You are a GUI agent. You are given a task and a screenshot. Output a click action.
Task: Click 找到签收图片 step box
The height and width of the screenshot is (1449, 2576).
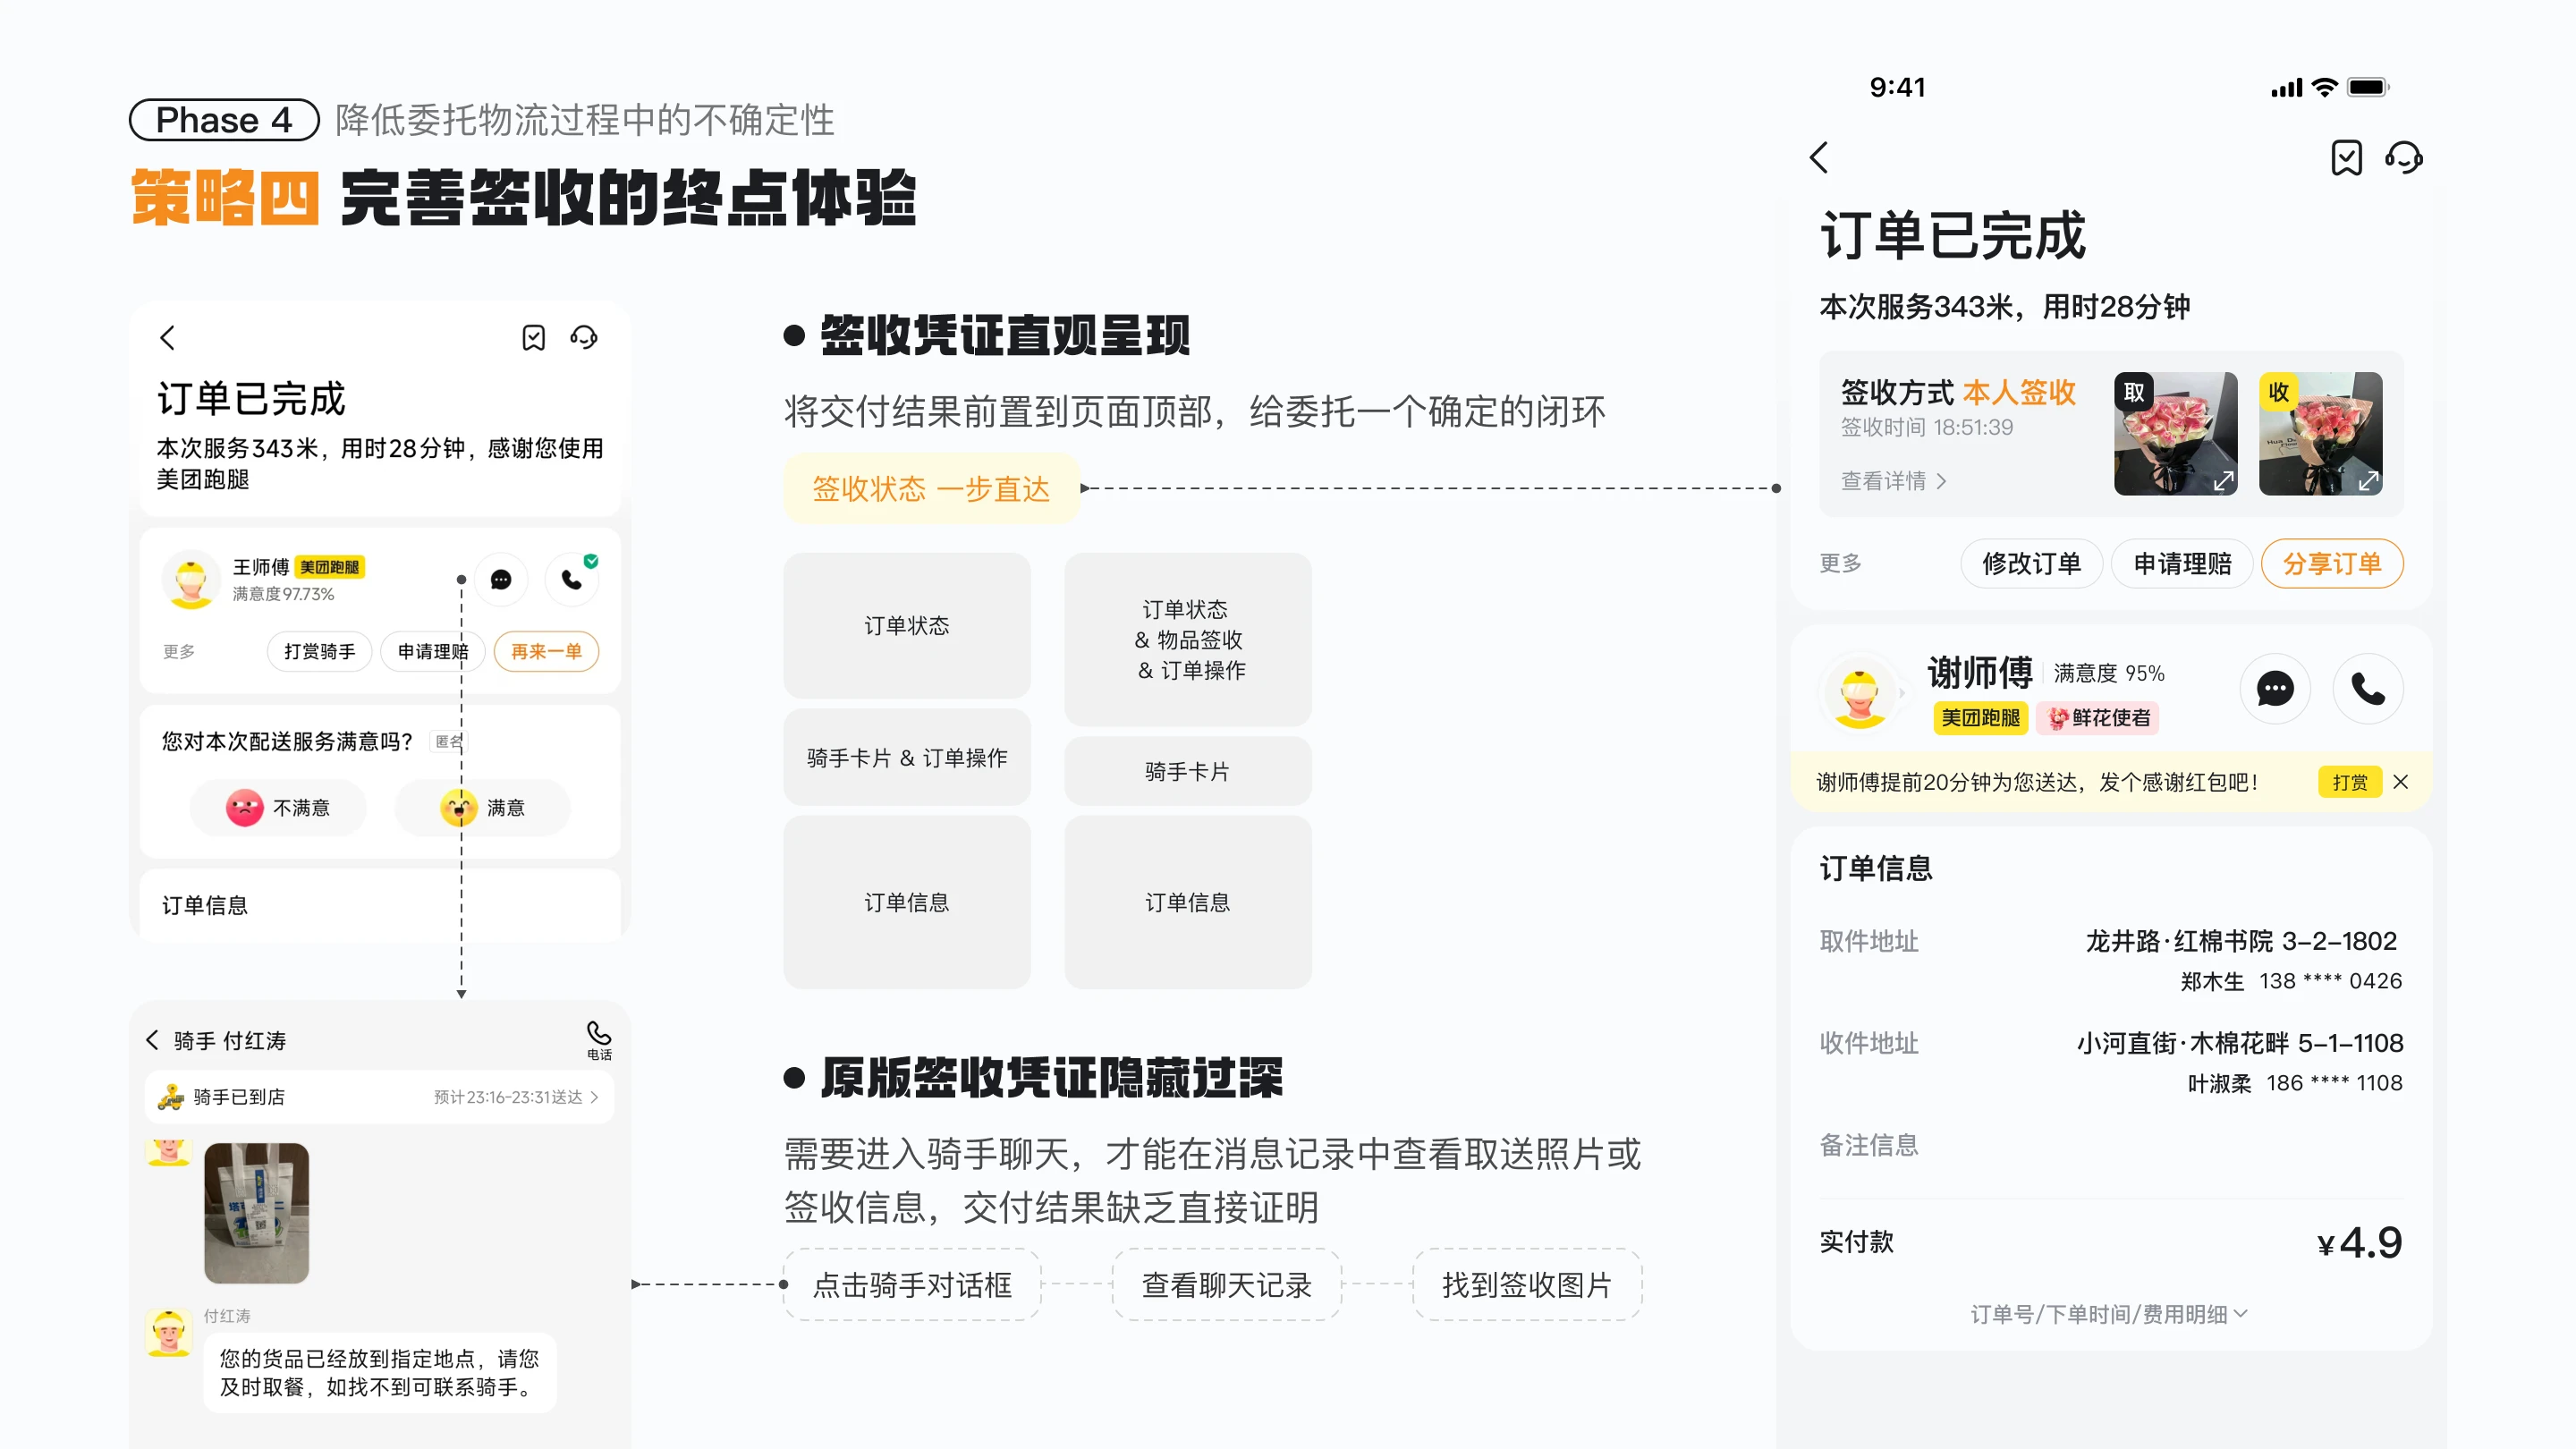(x=1527, y=1284)
